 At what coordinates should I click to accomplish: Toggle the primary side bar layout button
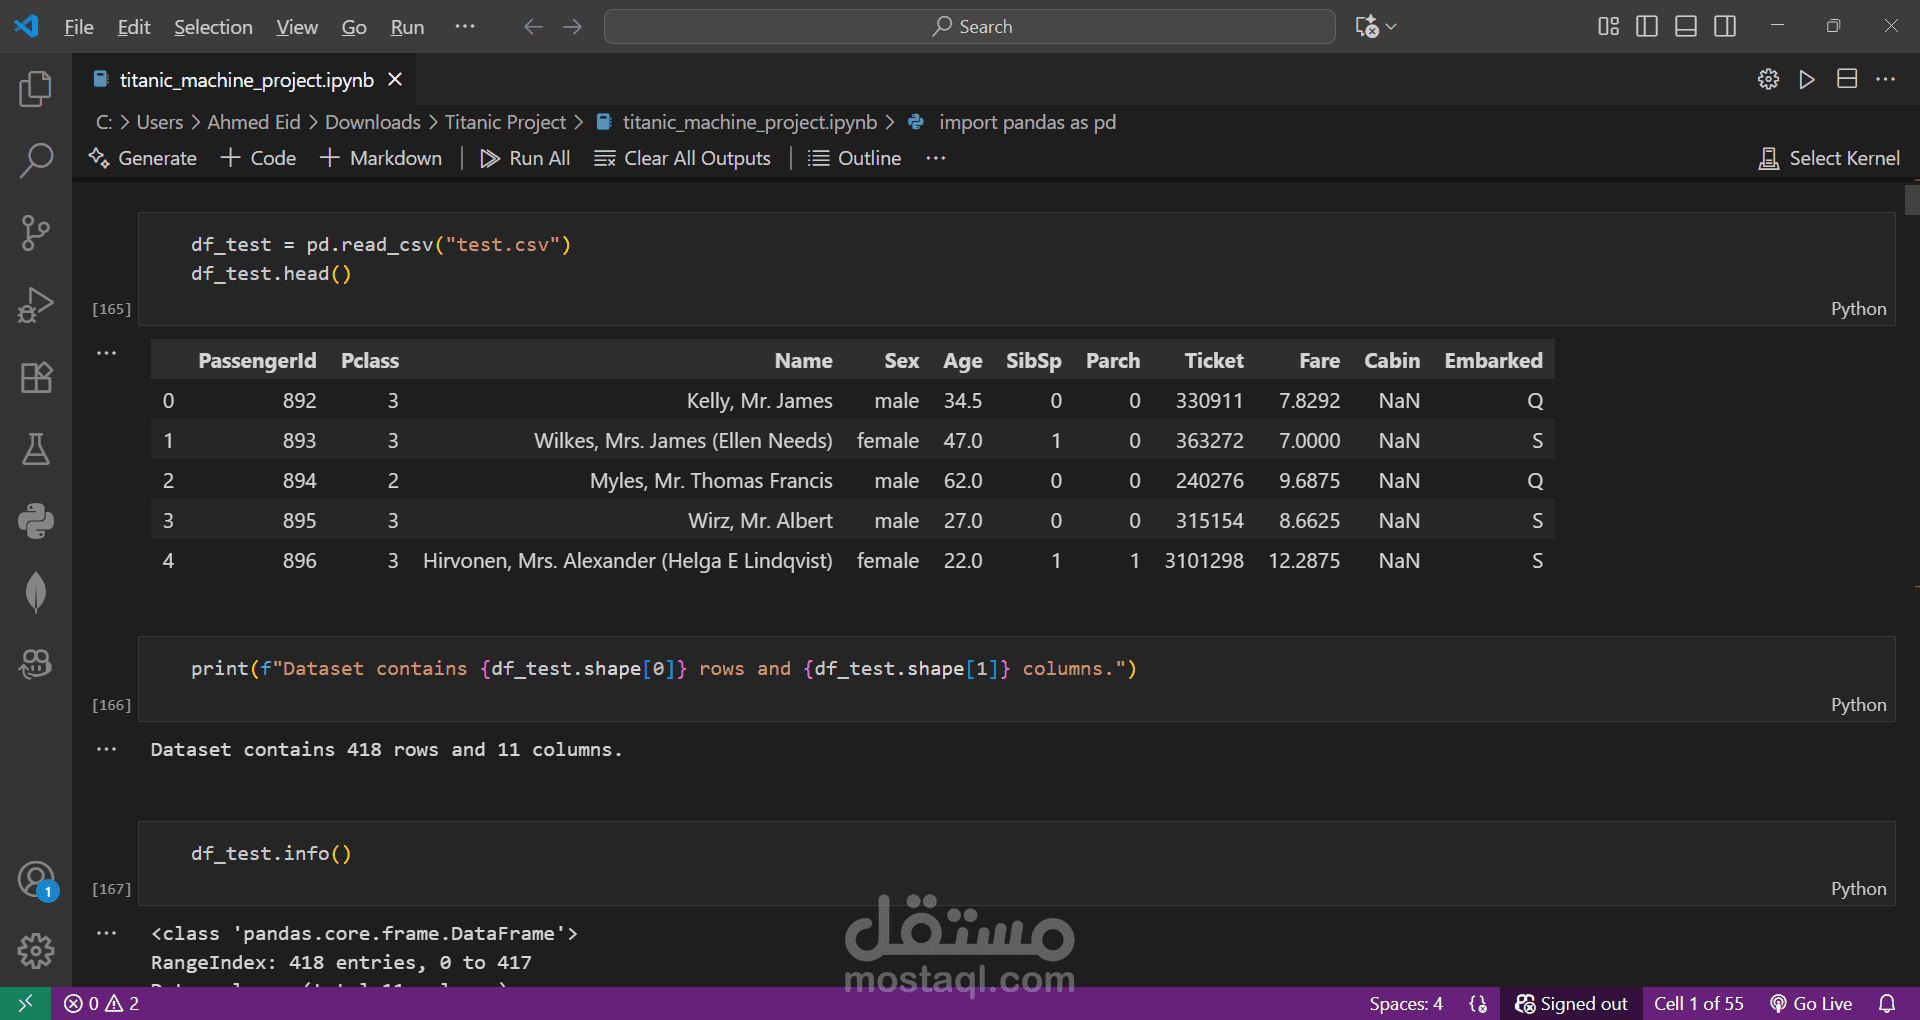tap(1646, 27)
